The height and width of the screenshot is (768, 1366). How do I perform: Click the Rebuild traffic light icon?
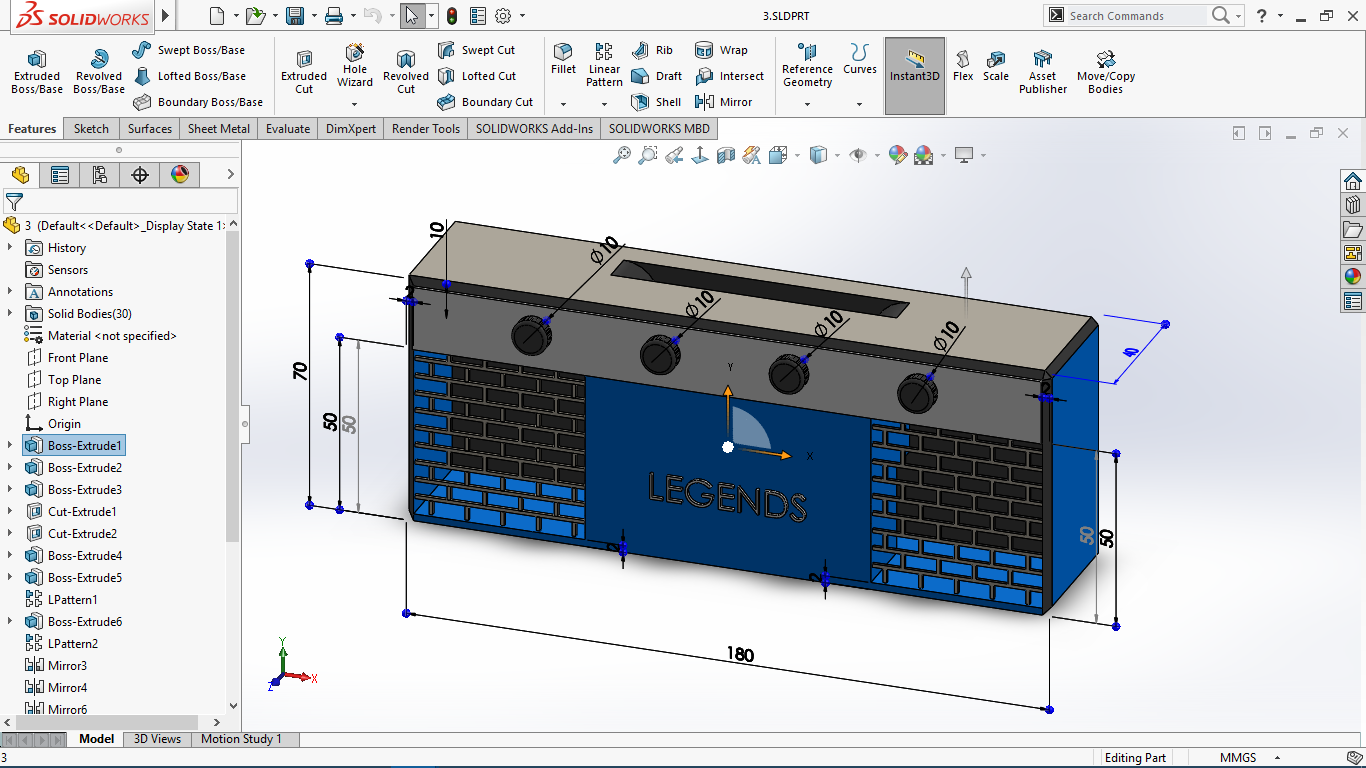pos(452,16)
